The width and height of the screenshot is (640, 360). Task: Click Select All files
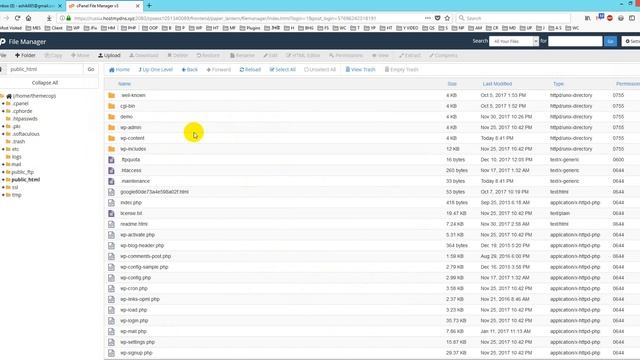pos(282,70)
